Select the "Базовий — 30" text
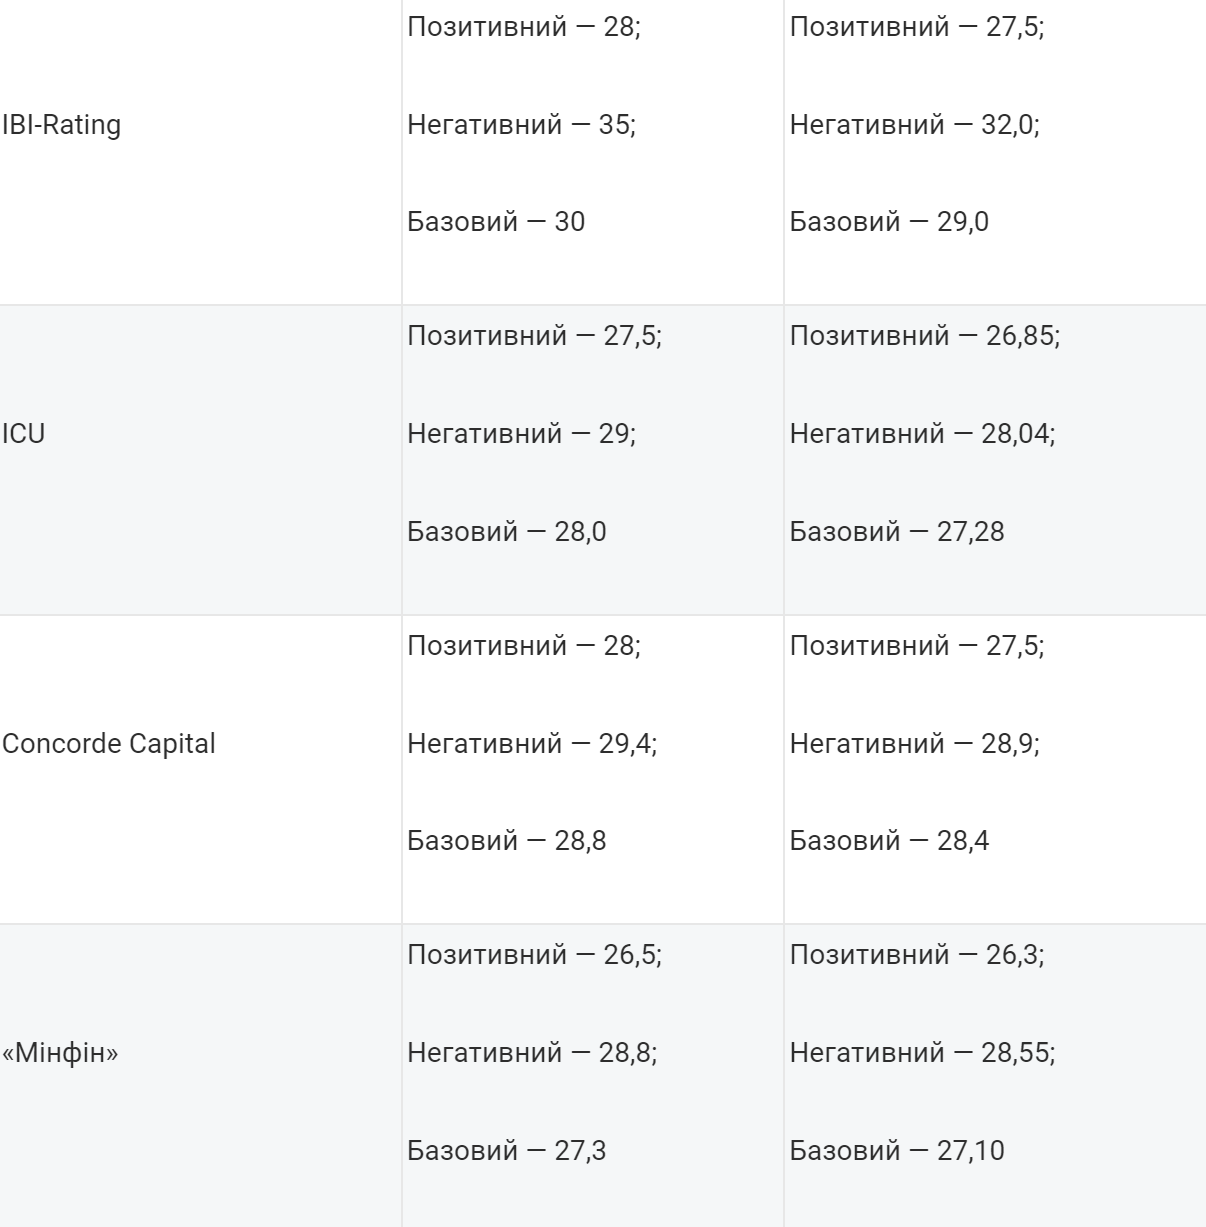 pos(496,222)
